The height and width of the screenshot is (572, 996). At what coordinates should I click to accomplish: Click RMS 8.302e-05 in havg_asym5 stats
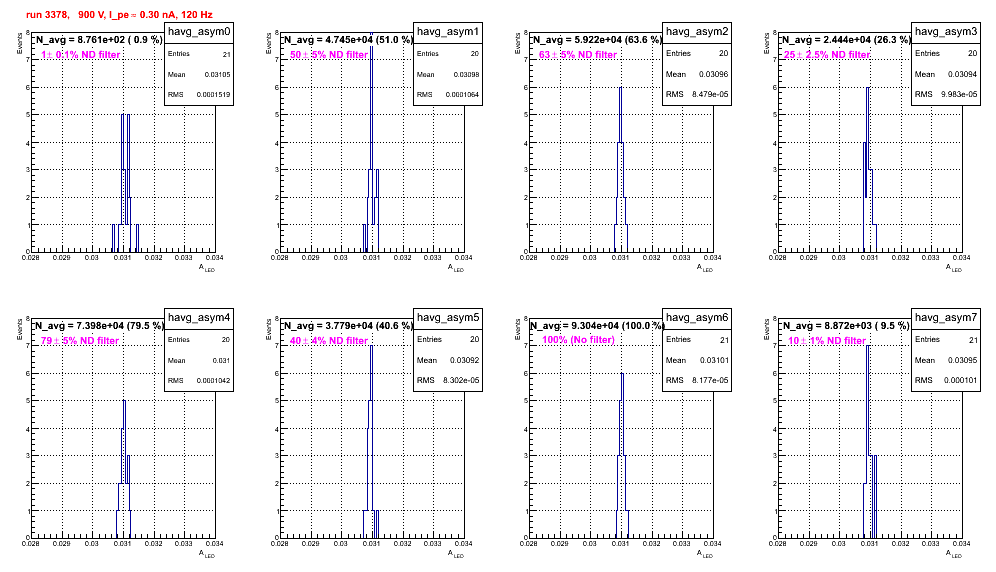click(x=448, y=381)
